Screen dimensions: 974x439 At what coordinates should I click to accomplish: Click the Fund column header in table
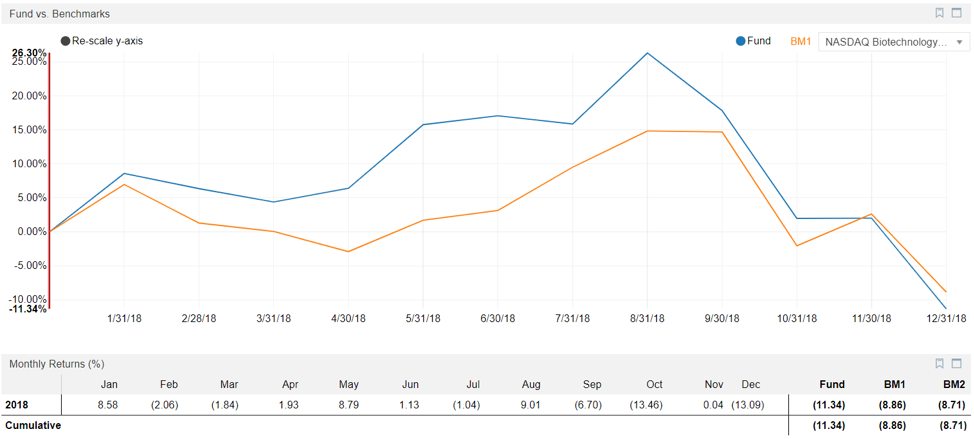832,384
